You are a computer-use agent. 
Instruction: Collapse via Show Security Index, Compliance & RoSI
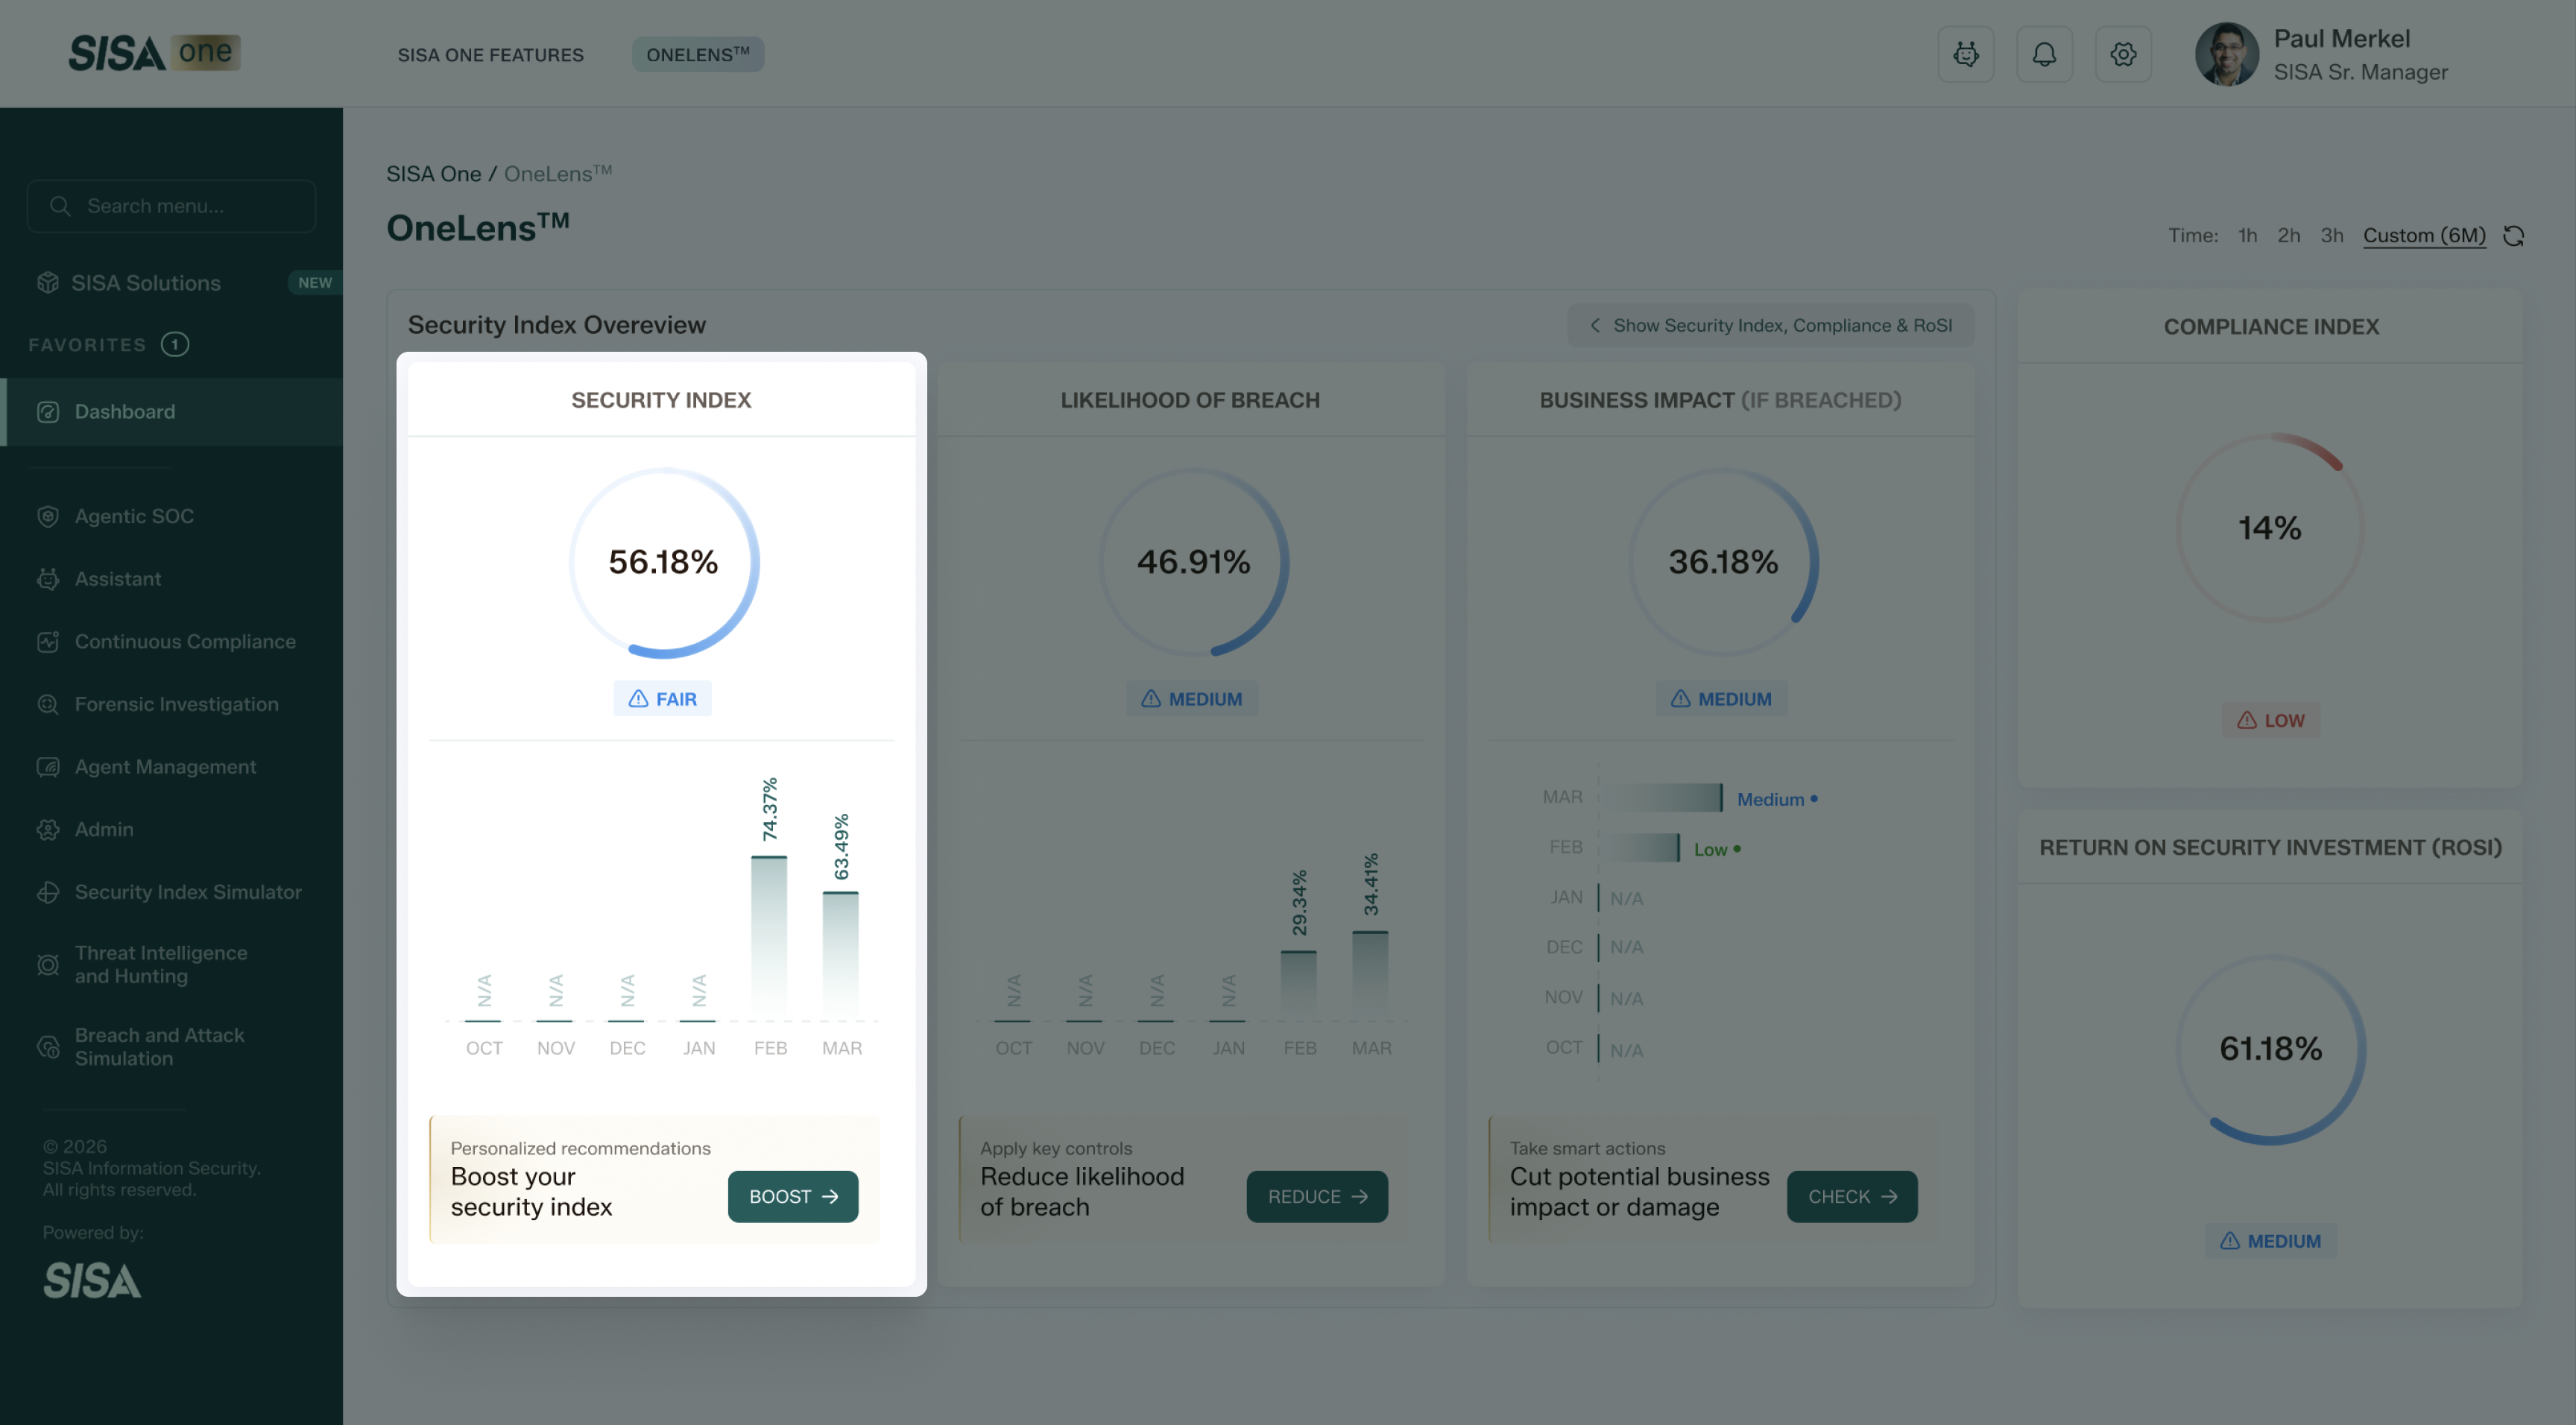click(1770, 326)
